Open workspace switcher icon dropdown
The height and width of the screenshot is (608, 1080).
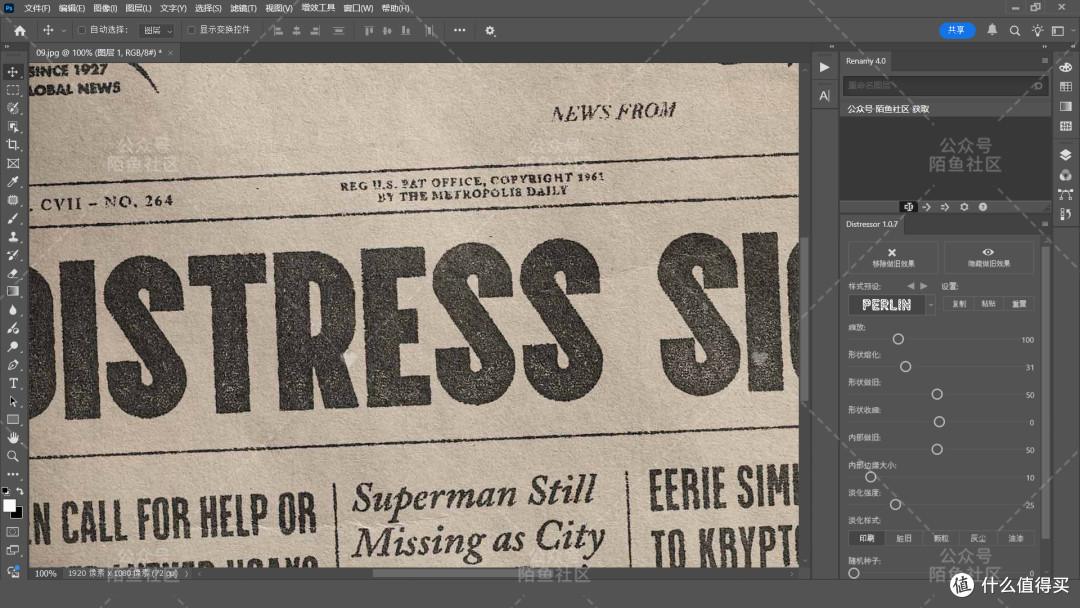click(x=1059, y=30)
